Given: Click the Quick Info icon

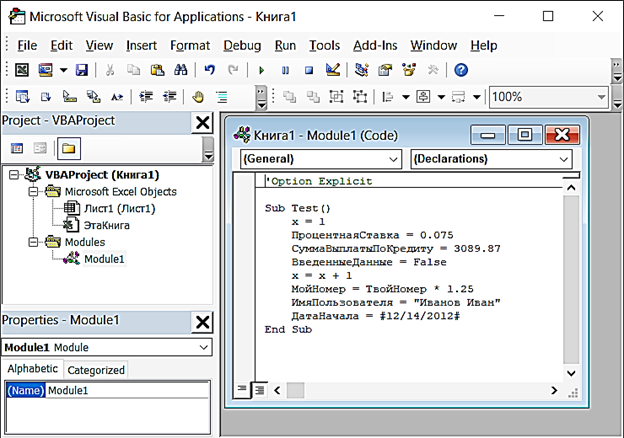Looking at the screenshot, I should coord(70,97).
